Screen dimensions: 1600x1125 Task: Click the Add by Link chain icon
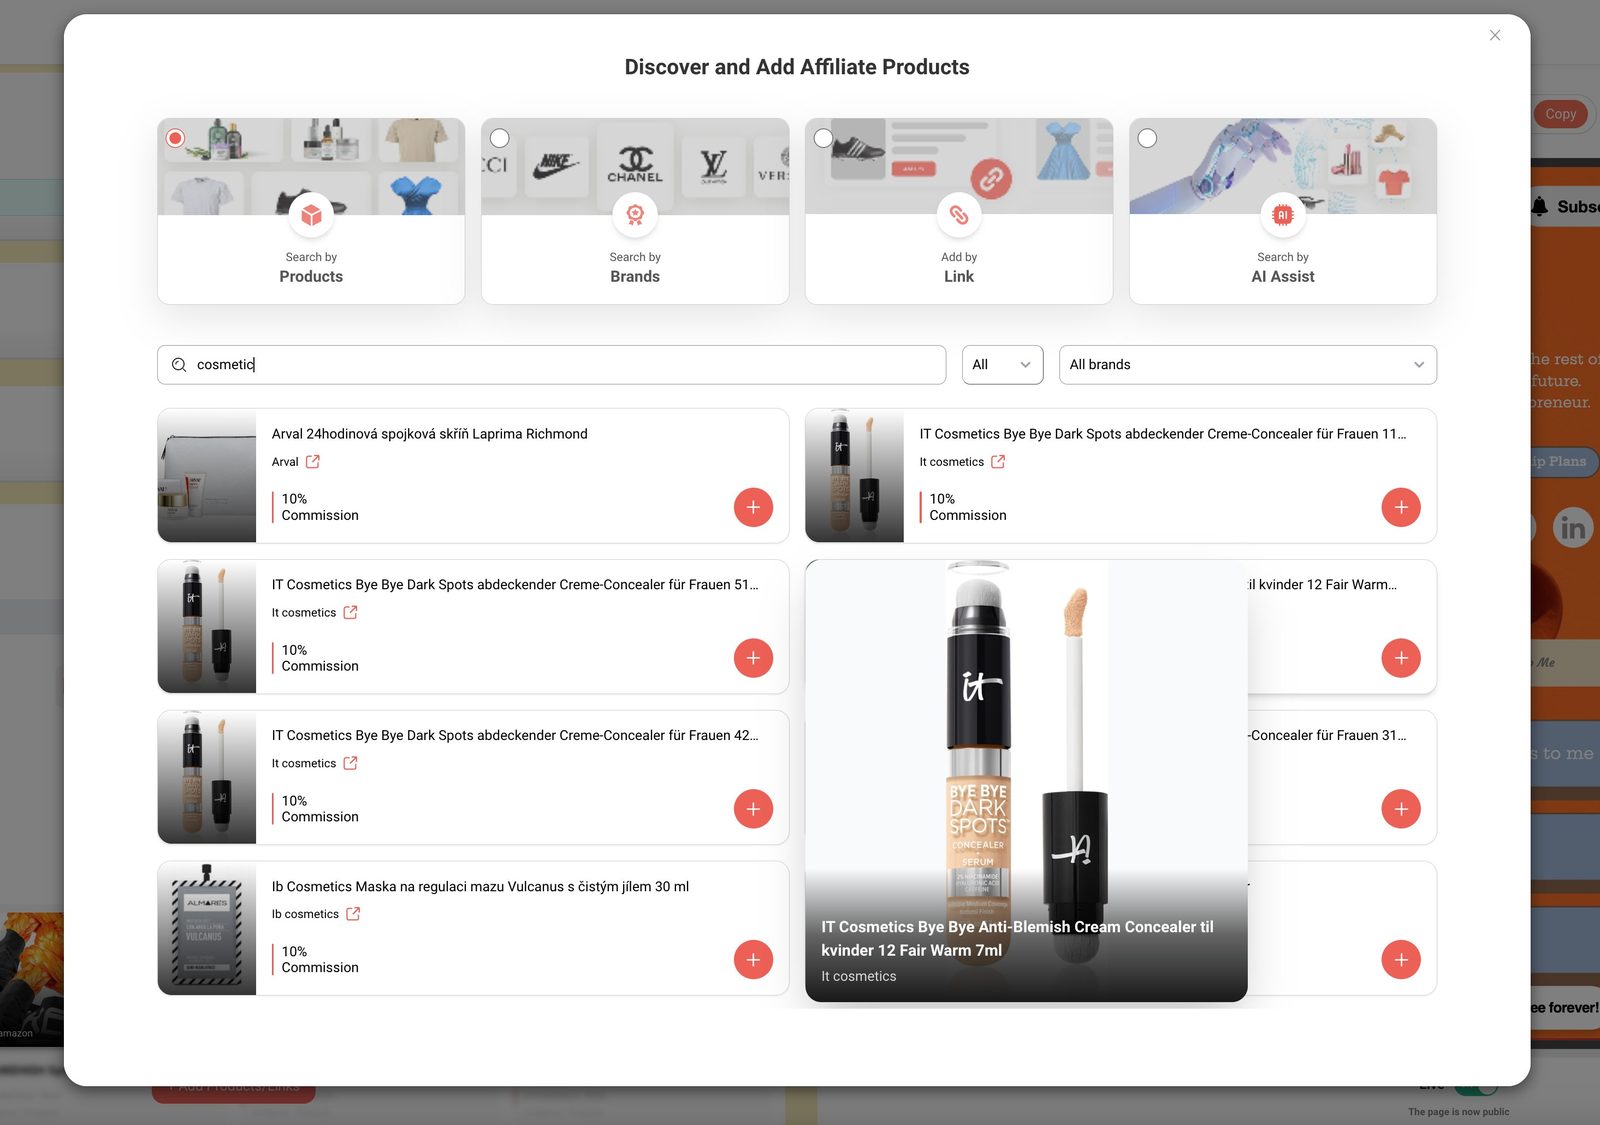(959, 214)
